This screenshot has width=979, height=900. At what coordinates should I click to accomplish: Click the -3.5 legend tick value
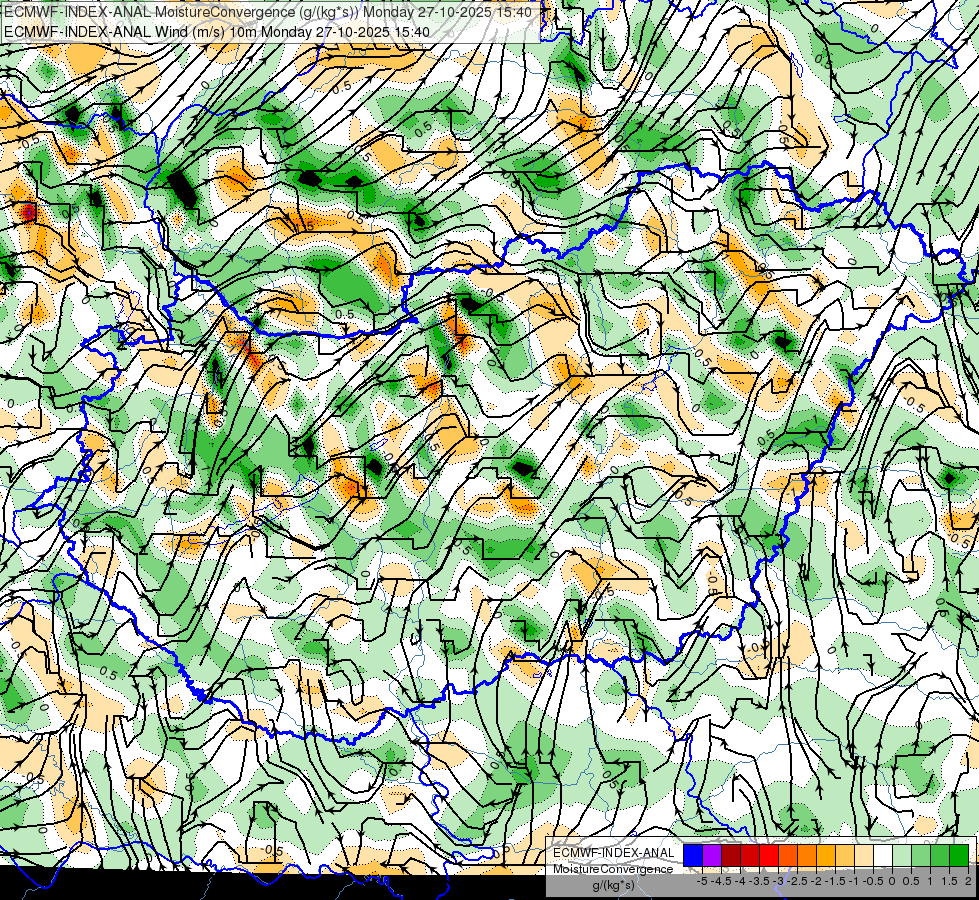759,881
